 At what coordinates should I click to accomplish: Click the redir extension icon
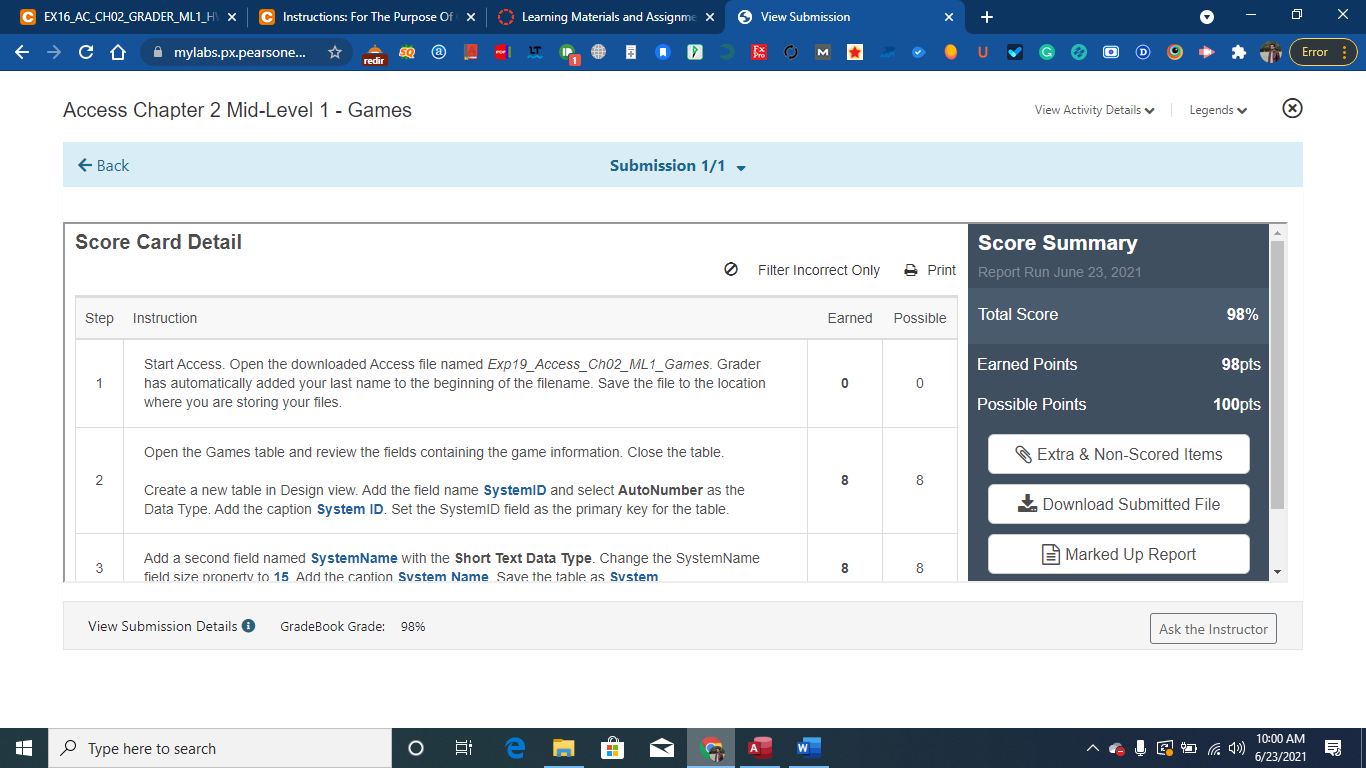point(374,54)
